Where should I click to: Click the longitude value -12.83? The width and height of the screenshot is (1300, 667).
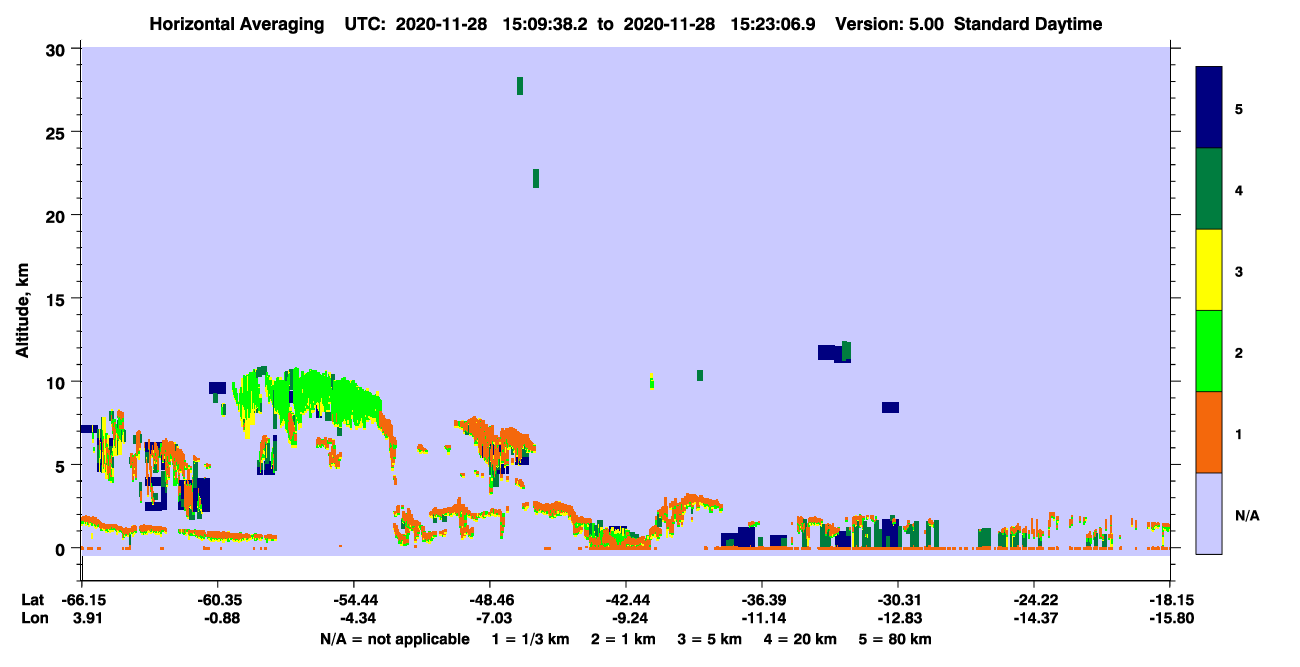click(898, 618)
